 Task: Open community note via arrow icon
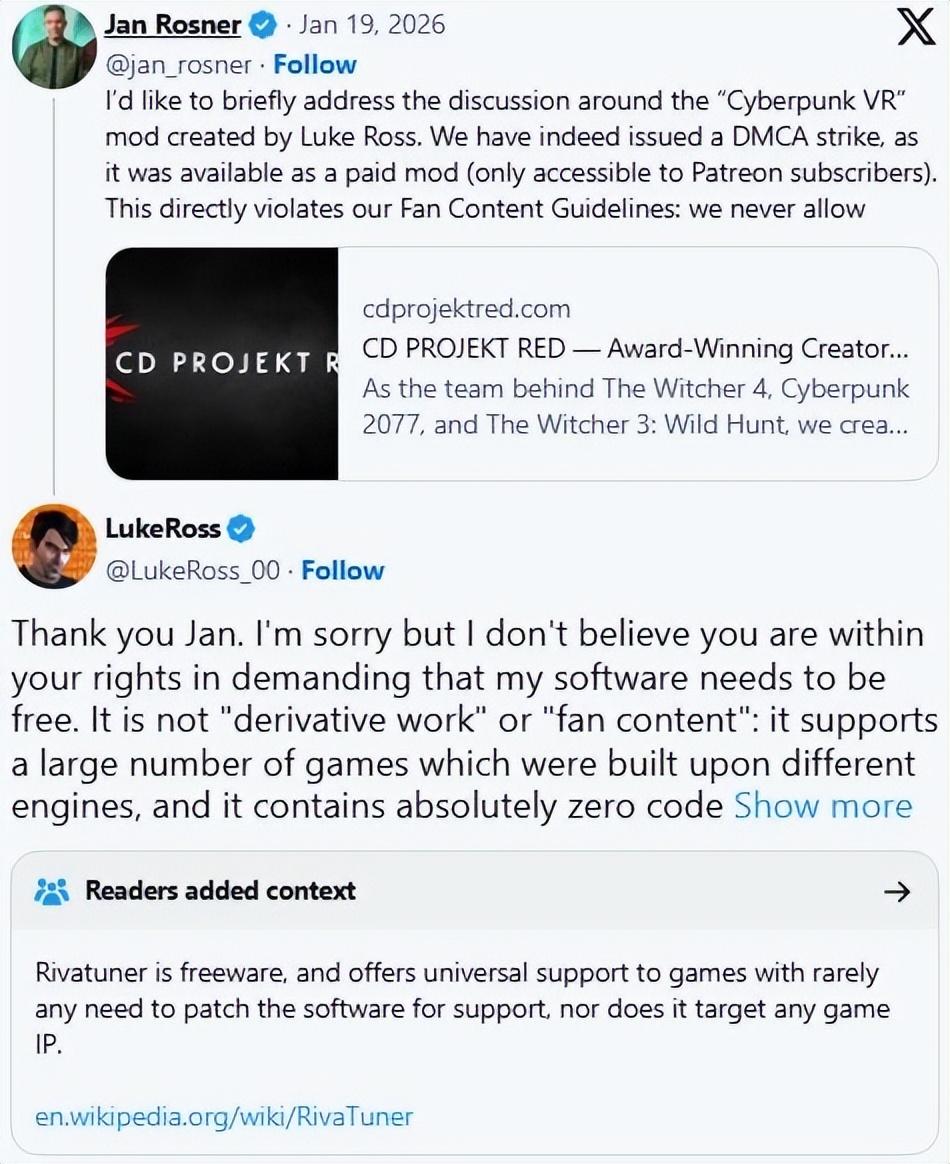click(898, 891)
